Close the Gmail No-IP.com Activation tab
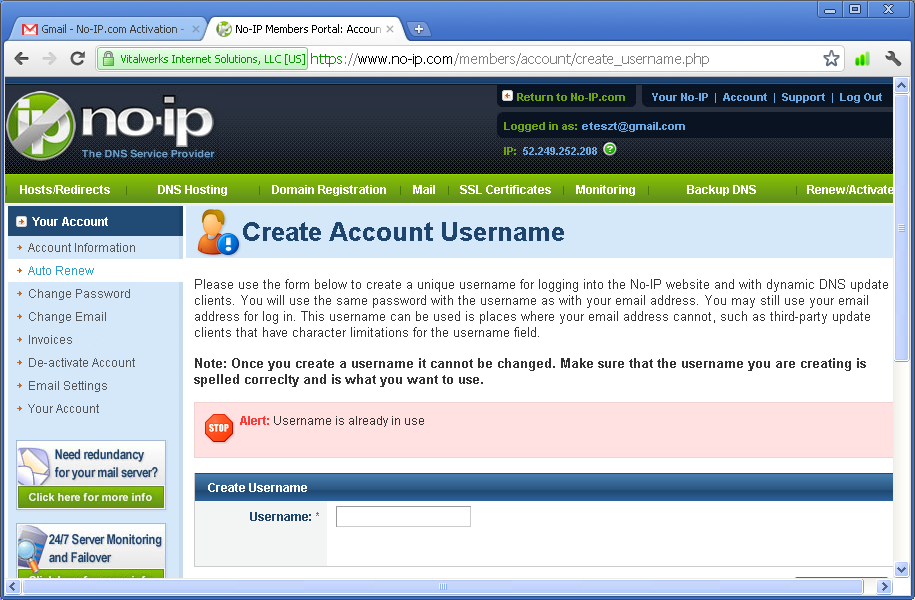Screen dimensions: 915x600 point(195,29)
